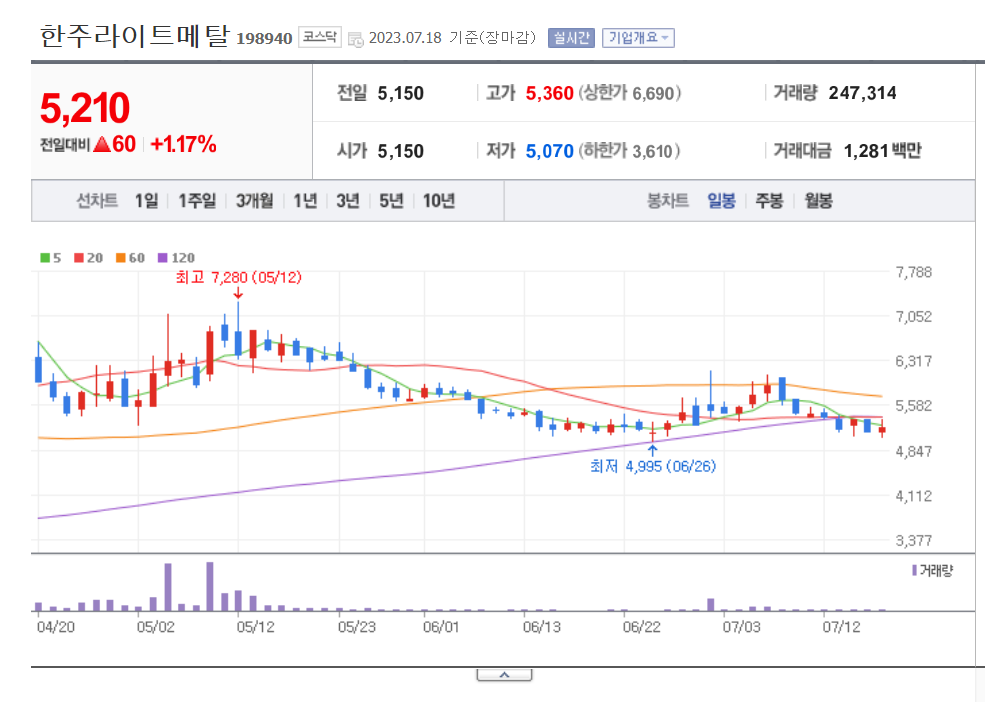Viewport: 985px width, 702px height.
Task: Show the 3년 line chart
Action: click(x=347, y=201)
